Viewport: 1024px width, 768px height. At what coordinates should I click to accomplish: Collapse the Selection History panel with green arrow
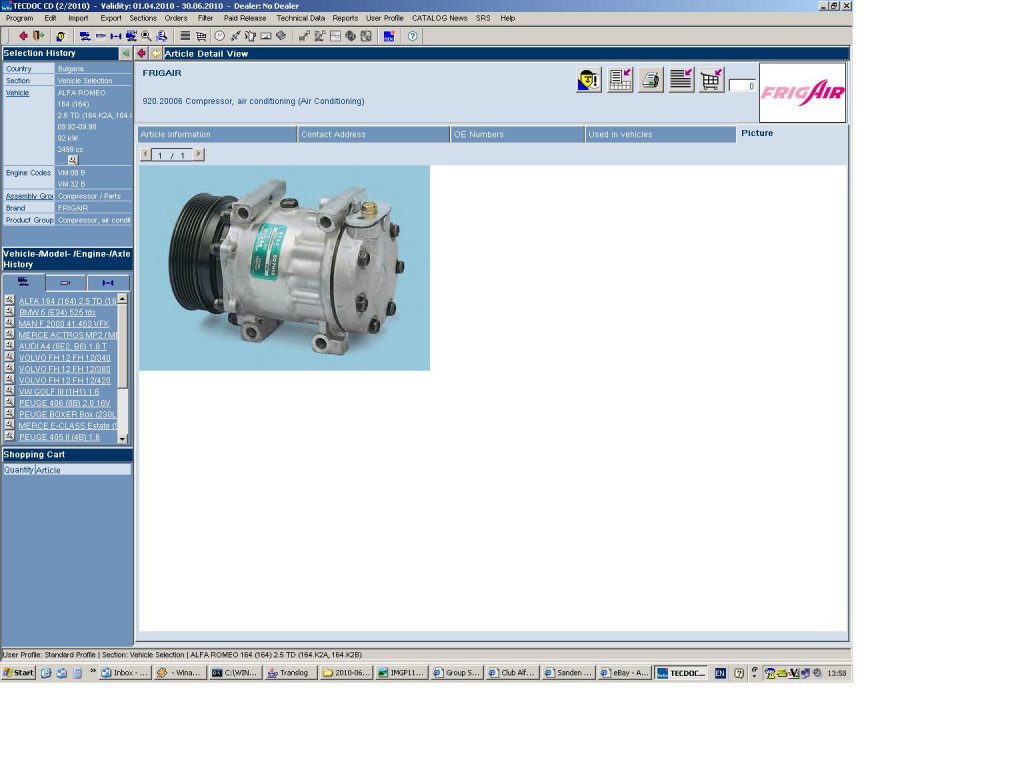pos(125,53)
